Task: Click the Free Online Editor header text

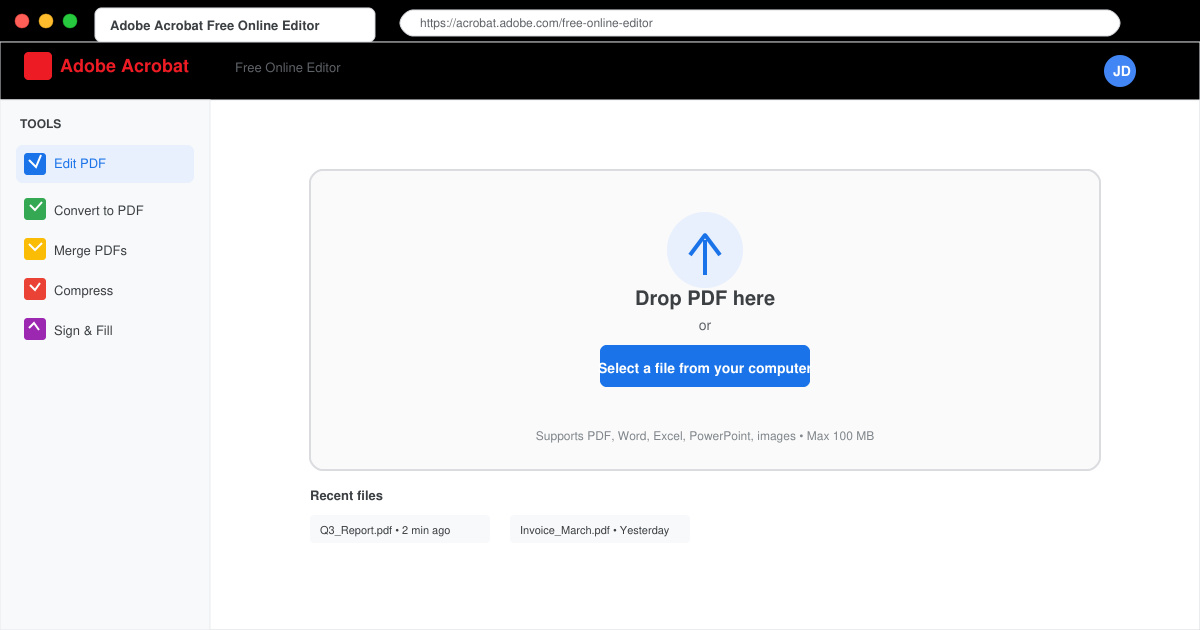Action: (288, 68)
